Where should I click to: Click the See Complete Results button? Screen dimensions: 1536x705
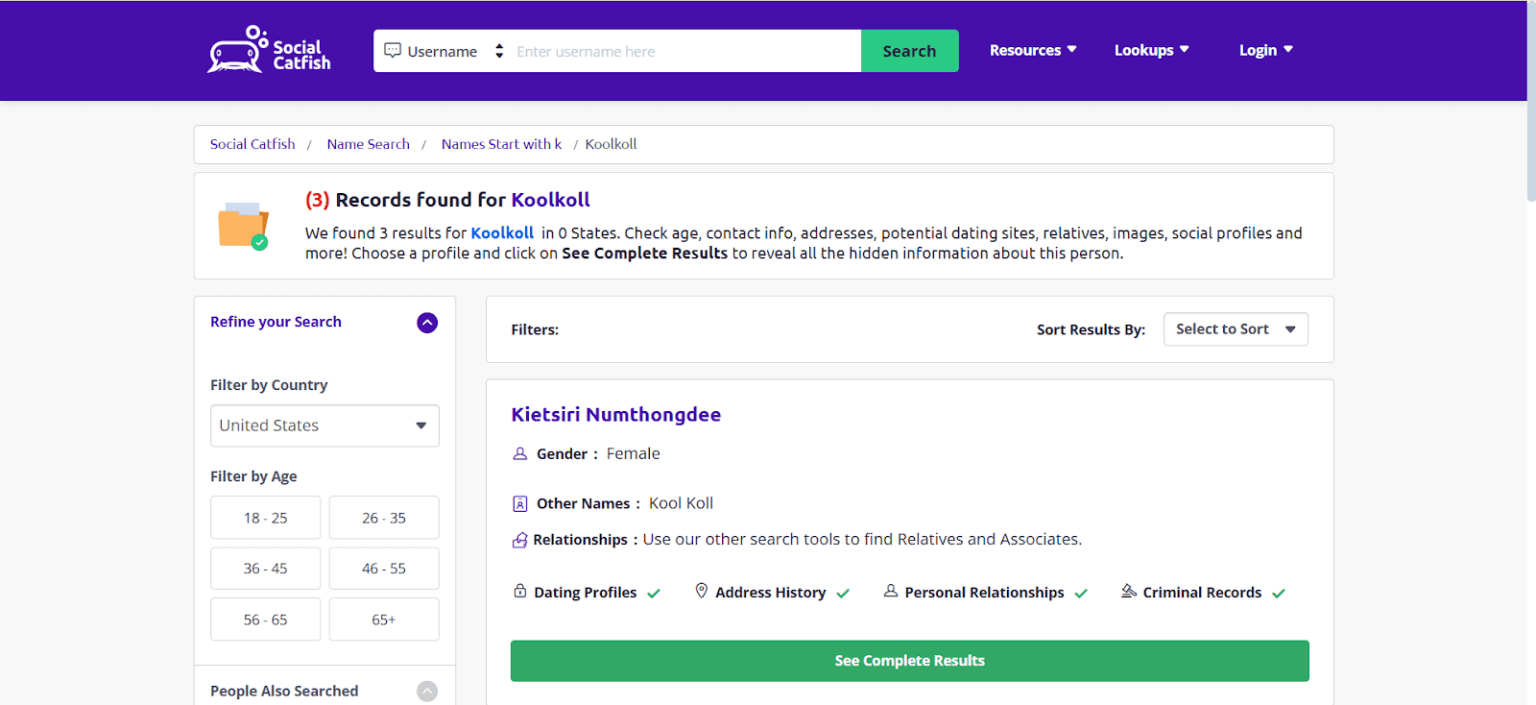pos(909,661)
